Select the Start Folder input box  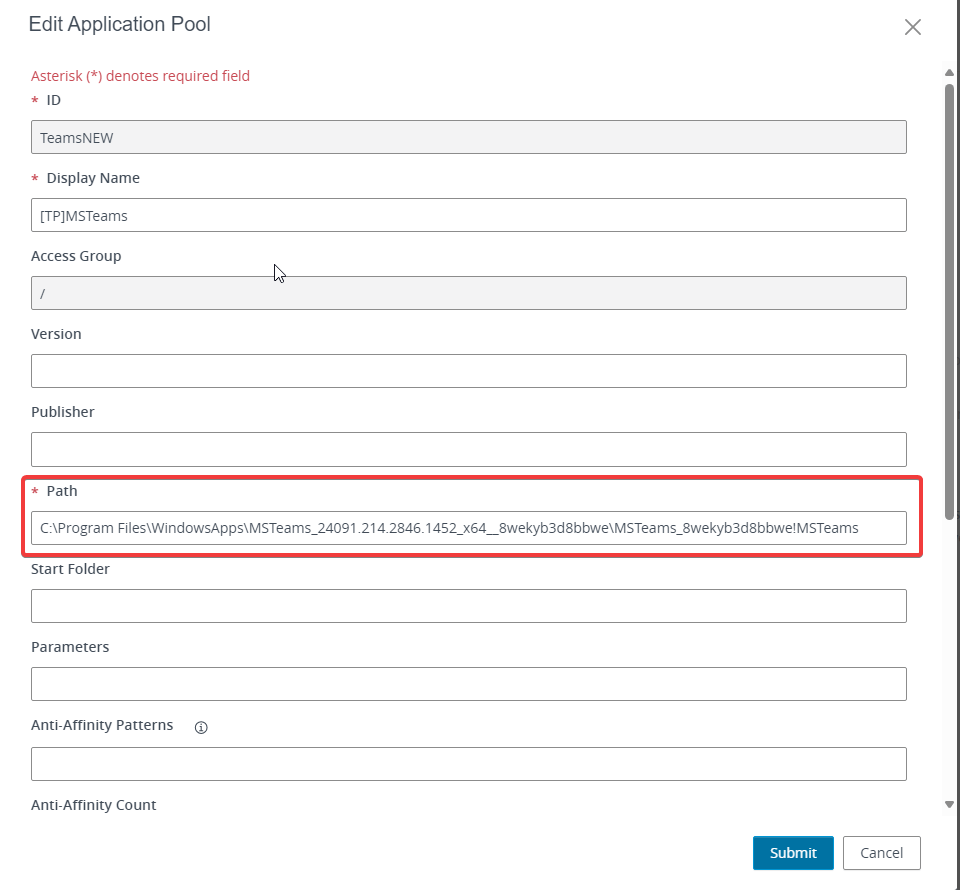[468, 606]
